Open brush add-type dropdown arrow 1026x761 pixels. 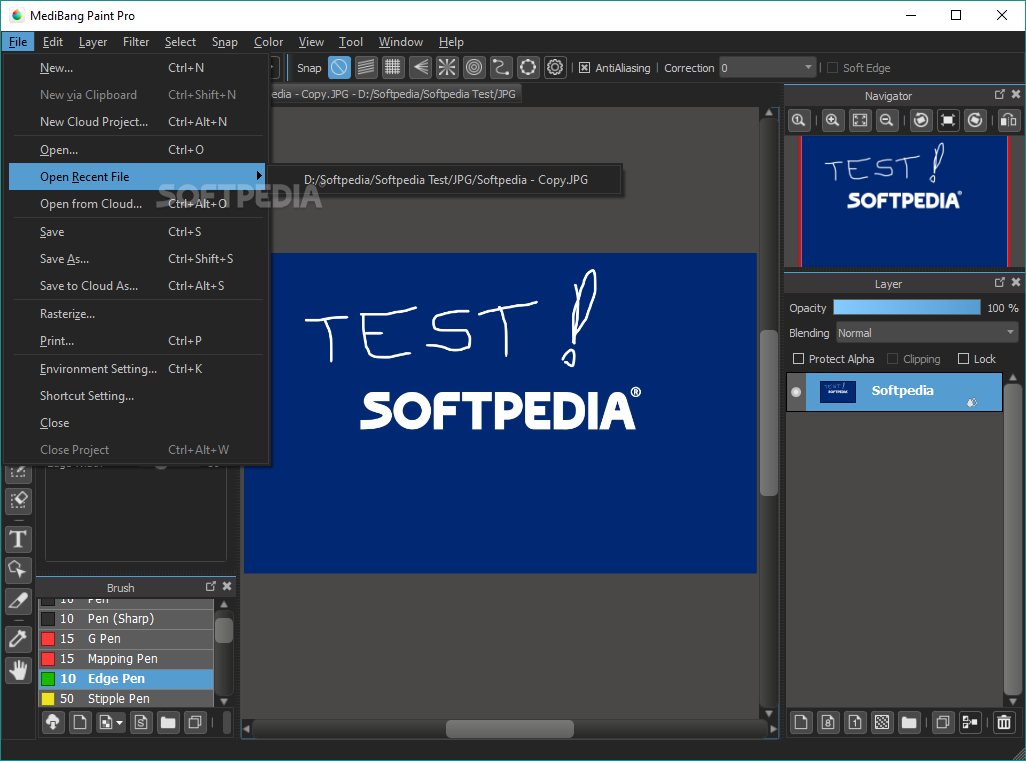(x=120, y=723)
